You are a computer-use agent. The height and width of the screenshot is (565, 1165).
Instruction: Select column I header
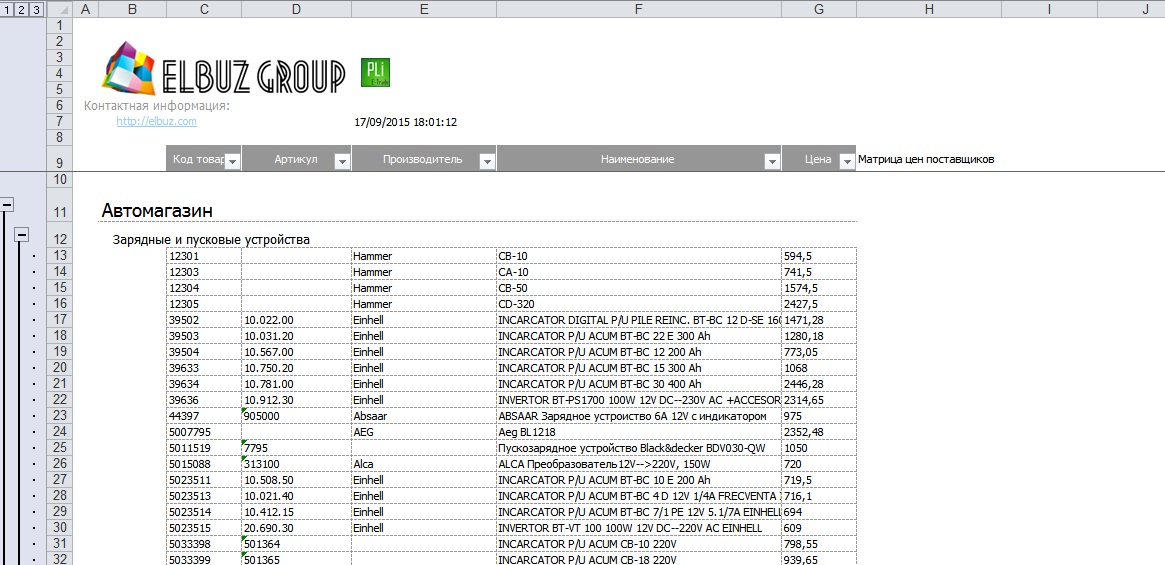pyautogui.click(x=1049, y=9)
